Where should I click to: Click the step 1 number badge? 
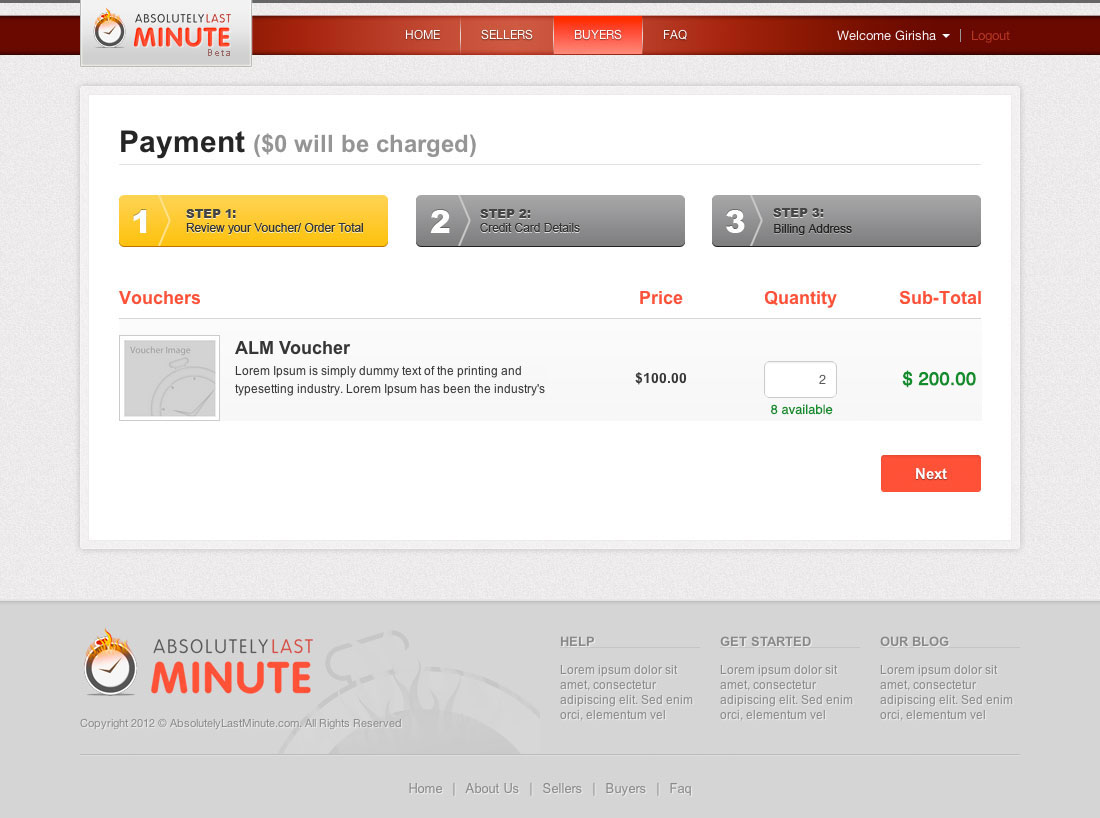pyautogui.click(x=140, y=221)
